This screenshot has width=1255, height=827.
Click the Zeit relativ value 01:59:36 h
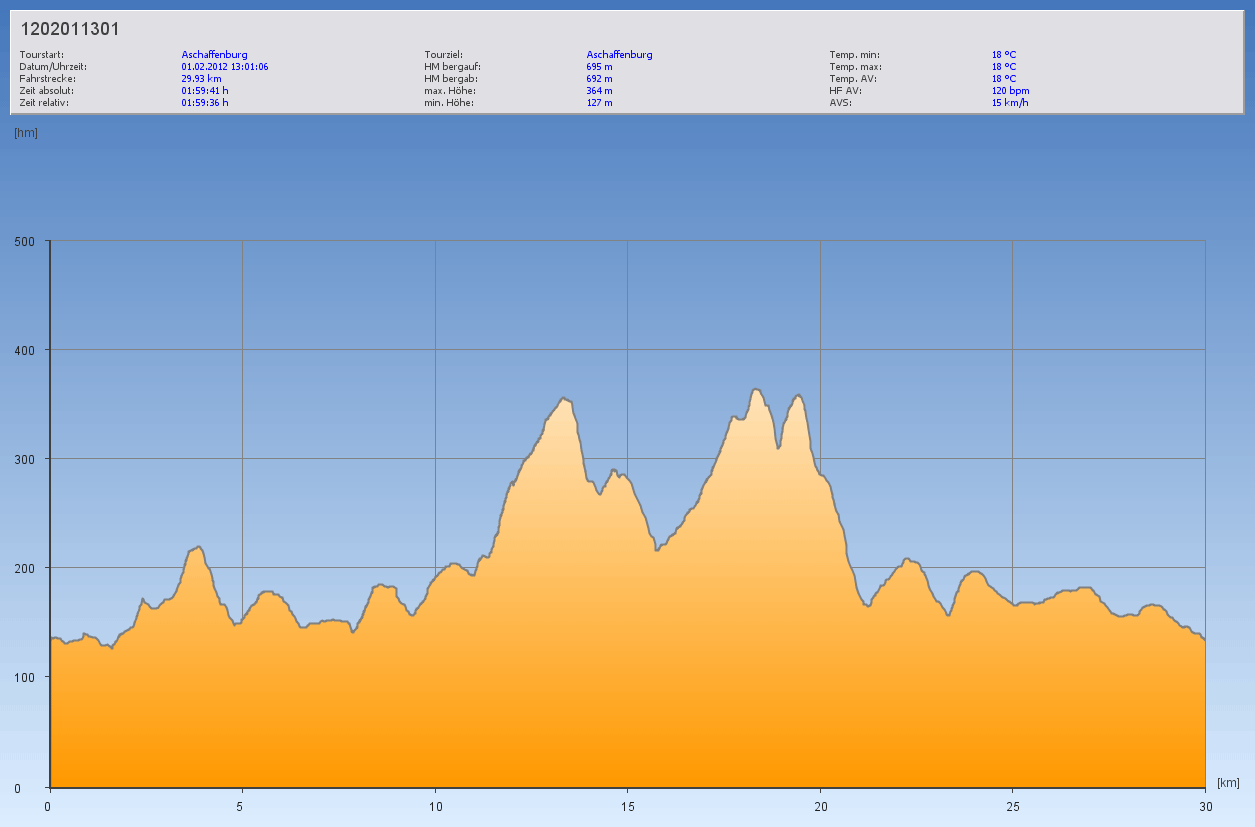(205, 103)
